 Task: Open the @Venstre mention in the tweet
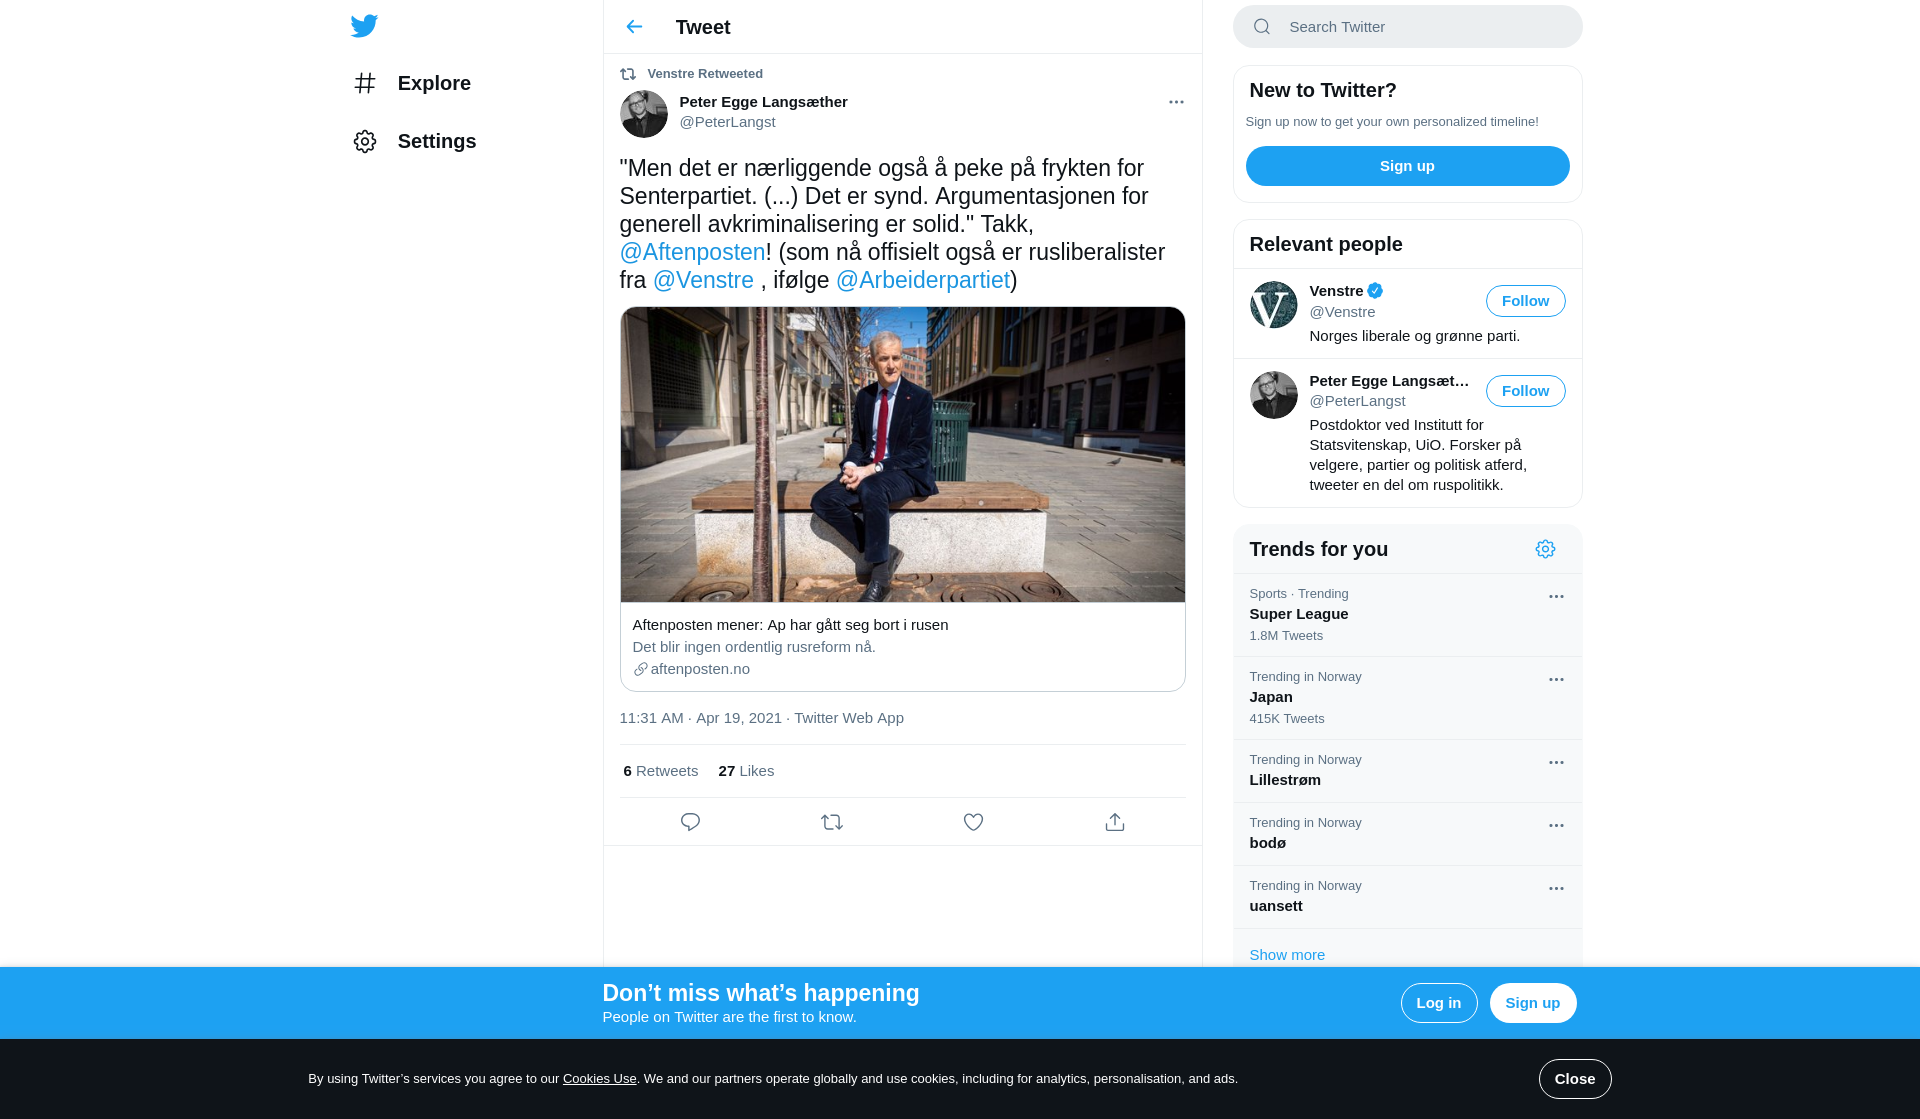[703, 280]
